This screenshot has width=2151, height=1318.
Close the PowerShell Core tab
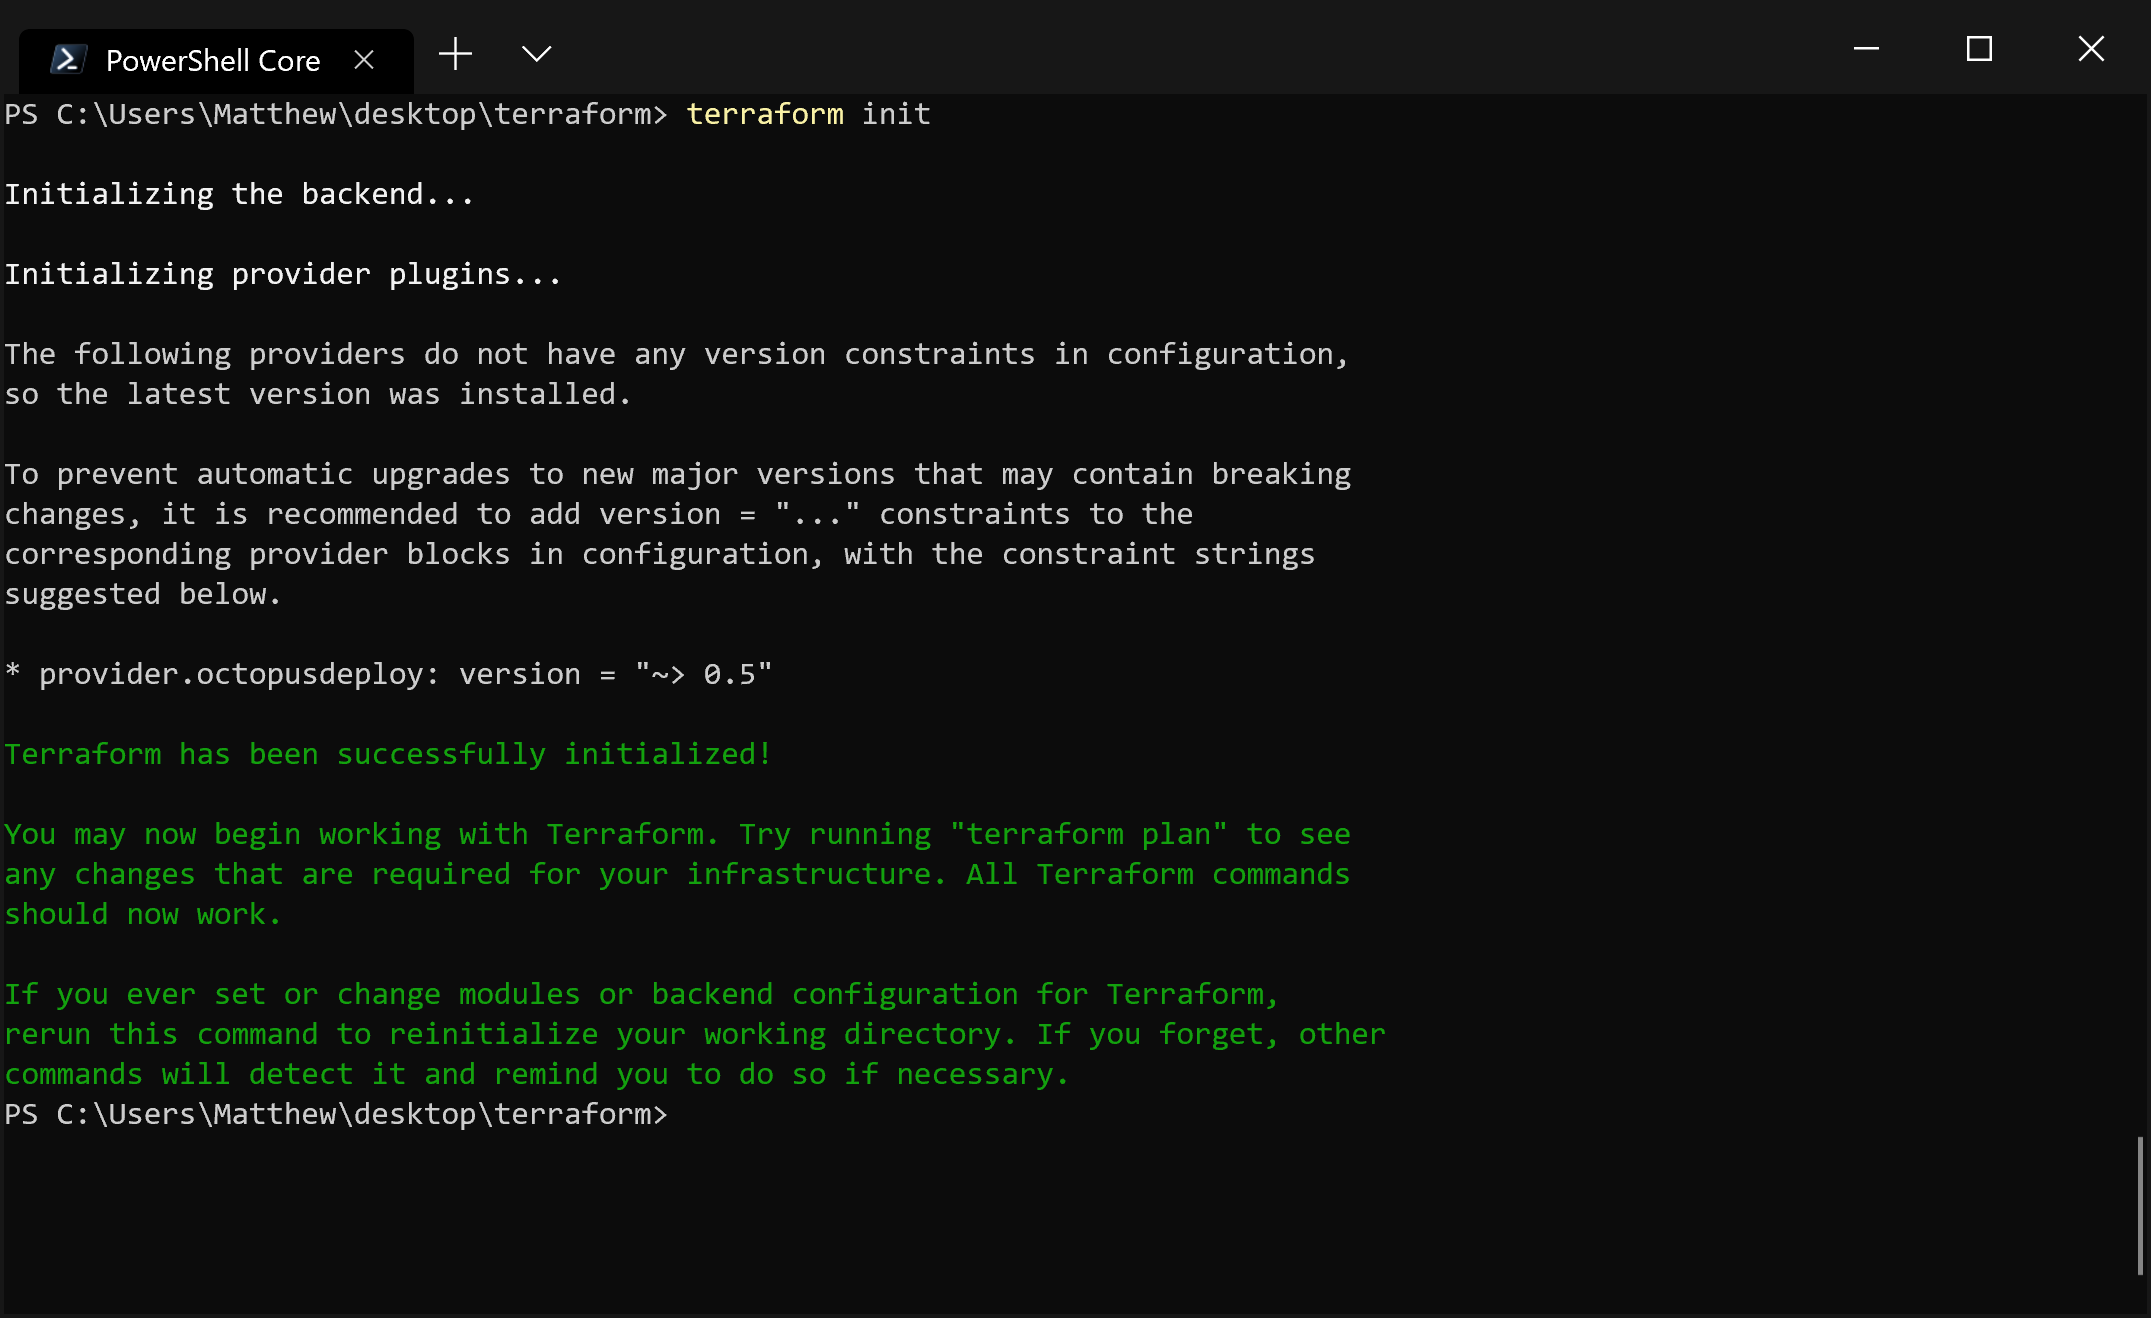tap(365, 60)
